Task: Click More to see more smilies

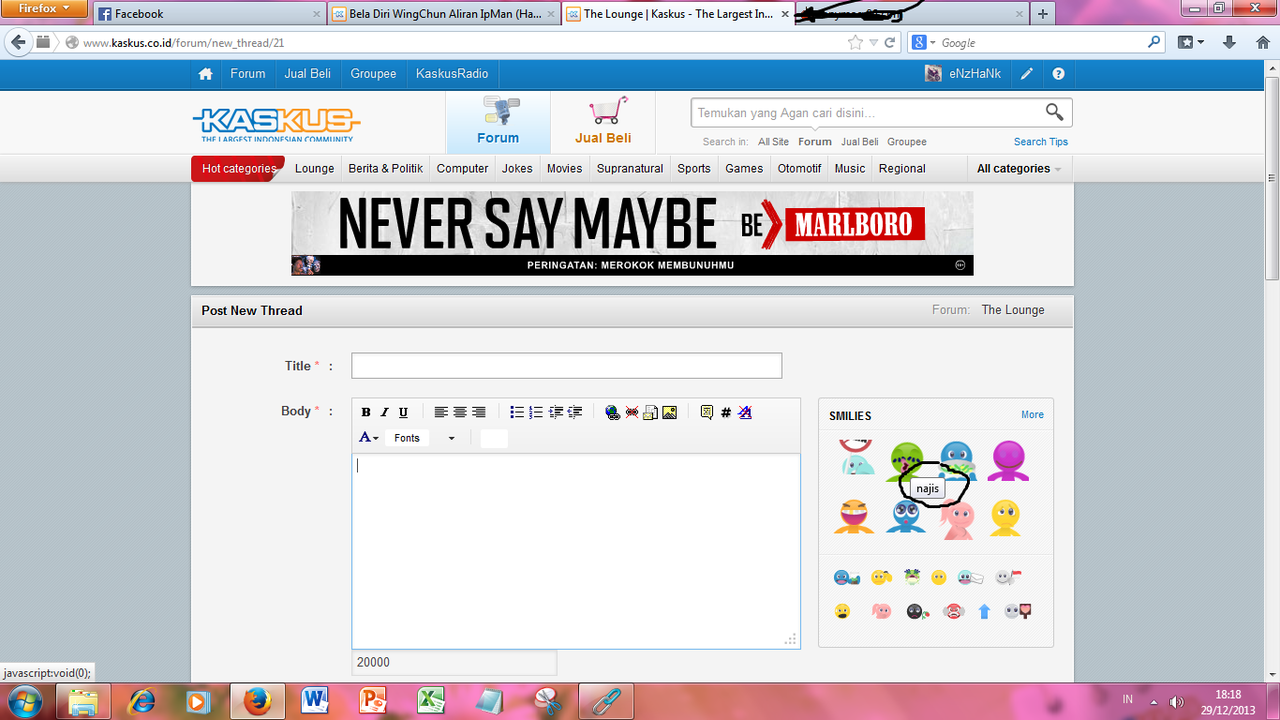Action: coord(1032,415)
